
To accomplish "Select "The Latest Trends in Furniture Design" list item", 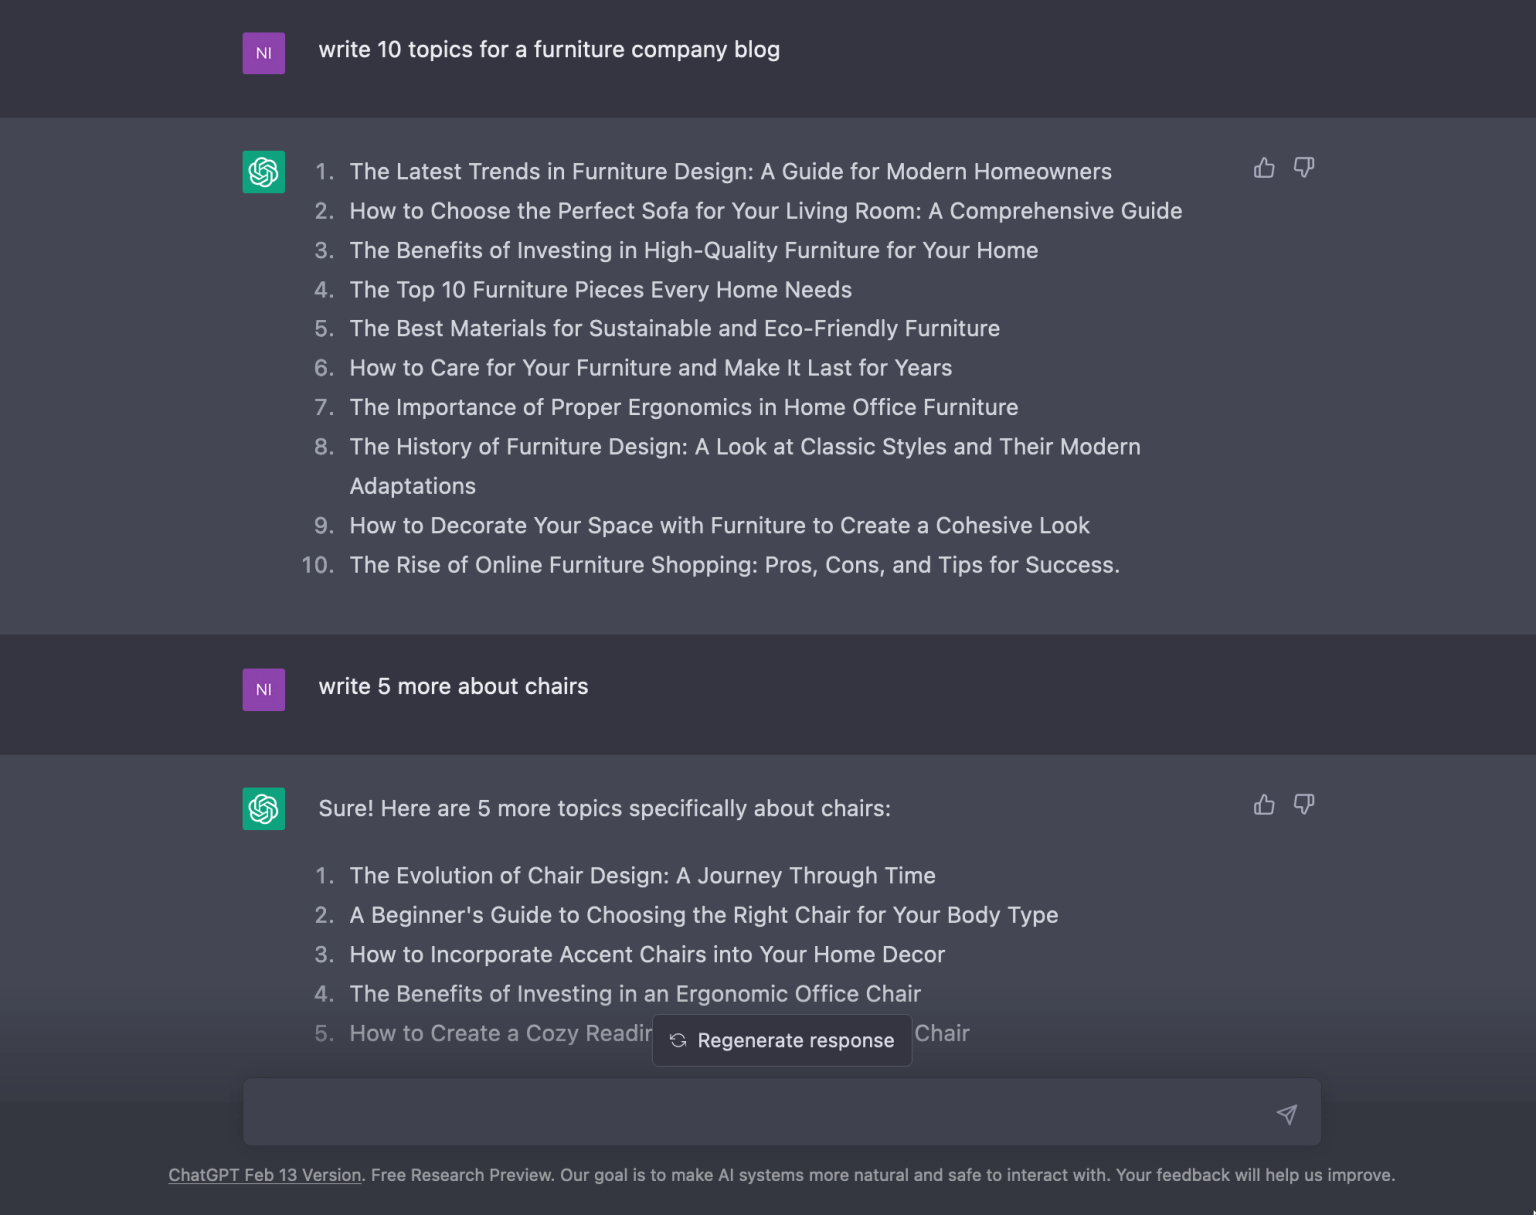I will (x=730, y=172).
